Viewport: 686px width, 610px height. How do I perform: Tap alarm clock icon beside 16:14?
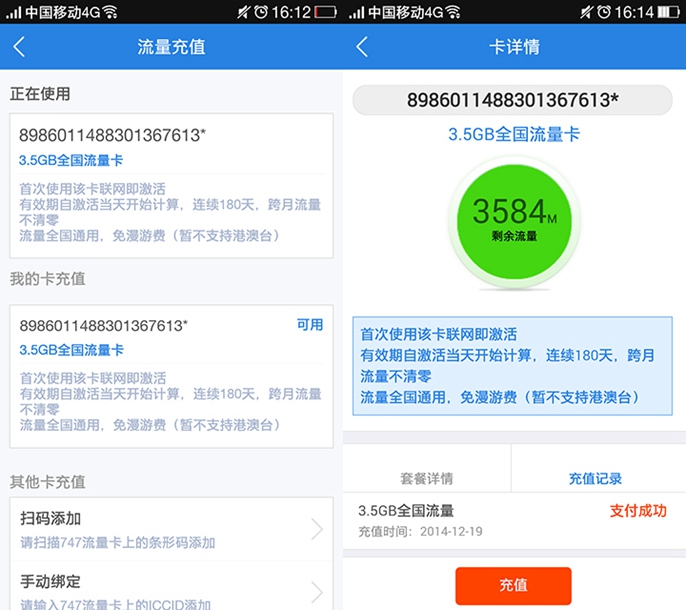[x=603, y=12]
